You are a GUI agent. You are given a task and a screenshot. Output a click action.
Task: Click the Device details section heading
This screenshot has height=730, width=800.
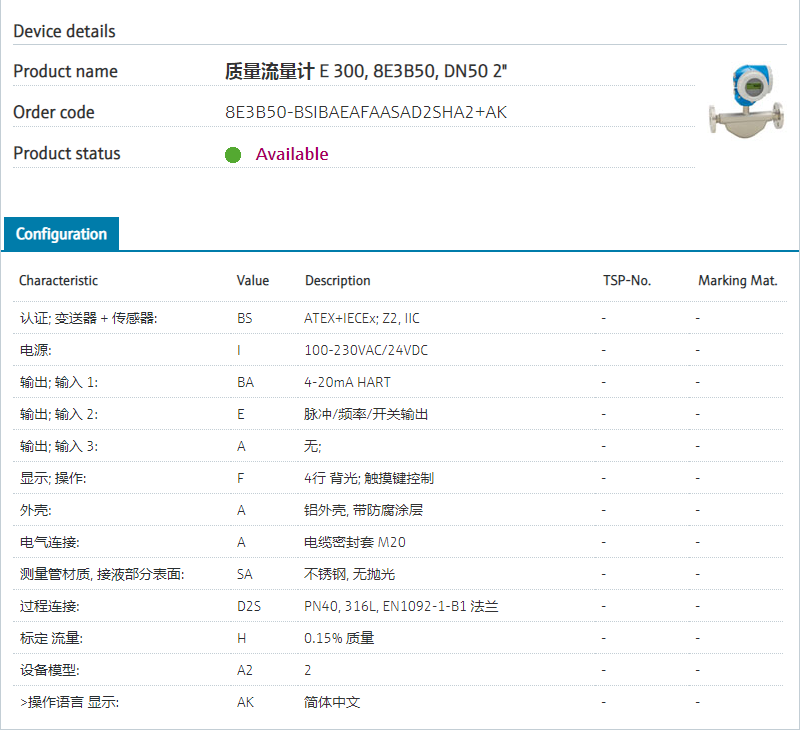point(64,31)
